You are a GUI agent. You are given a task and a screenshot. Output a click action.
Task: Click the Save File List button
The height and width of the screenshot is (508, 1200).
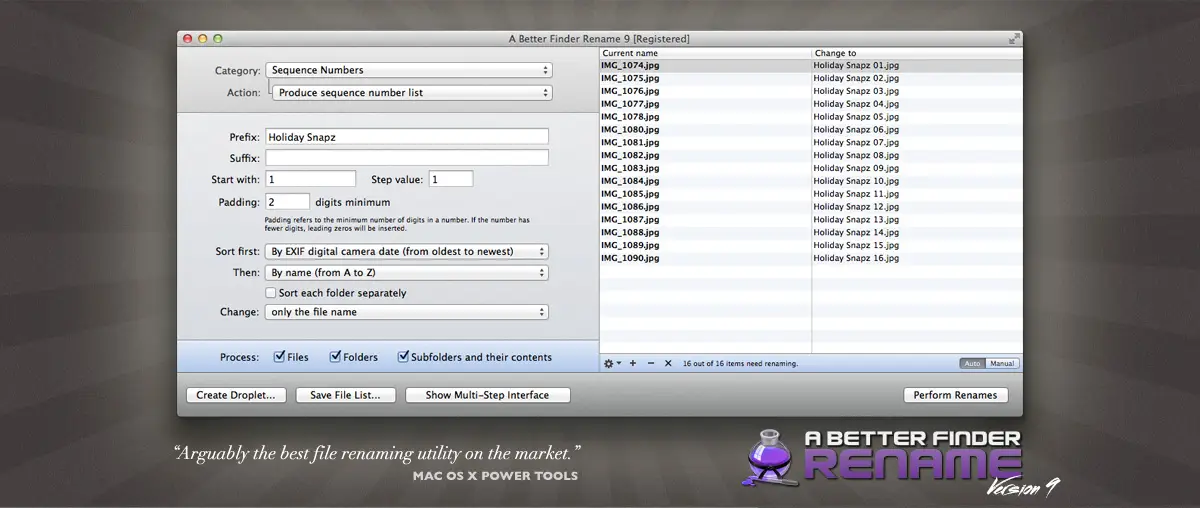(x=345, y=395)
